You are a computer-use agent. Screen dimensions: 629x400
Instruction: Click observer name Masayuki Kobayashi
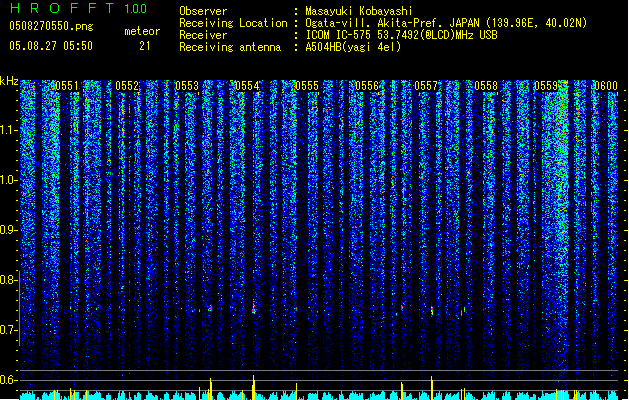pos(359,11)
